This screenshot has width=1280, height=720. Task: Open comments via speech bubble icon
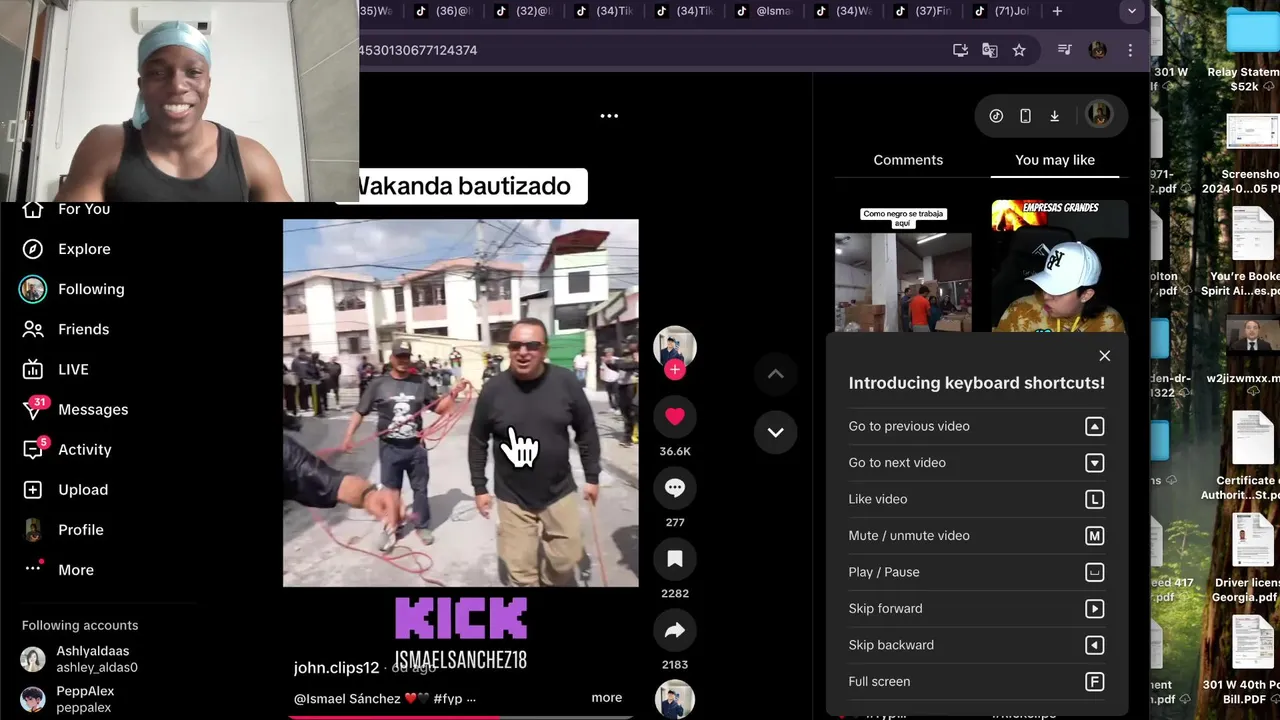[675, 487]
